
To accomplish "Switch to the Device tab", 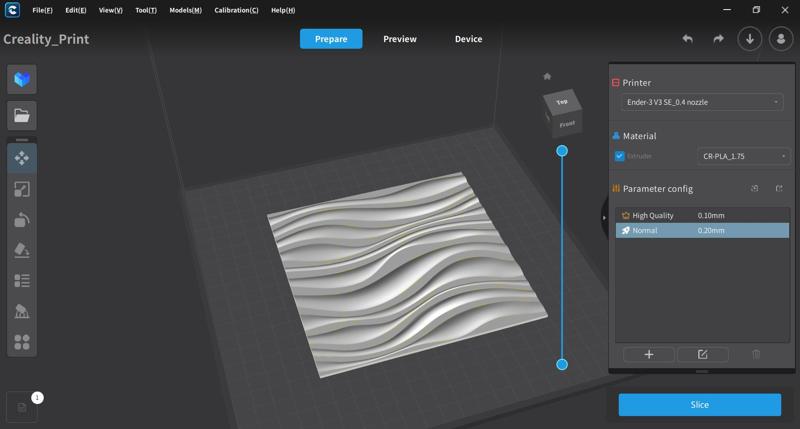I will [x=468, y=39].
